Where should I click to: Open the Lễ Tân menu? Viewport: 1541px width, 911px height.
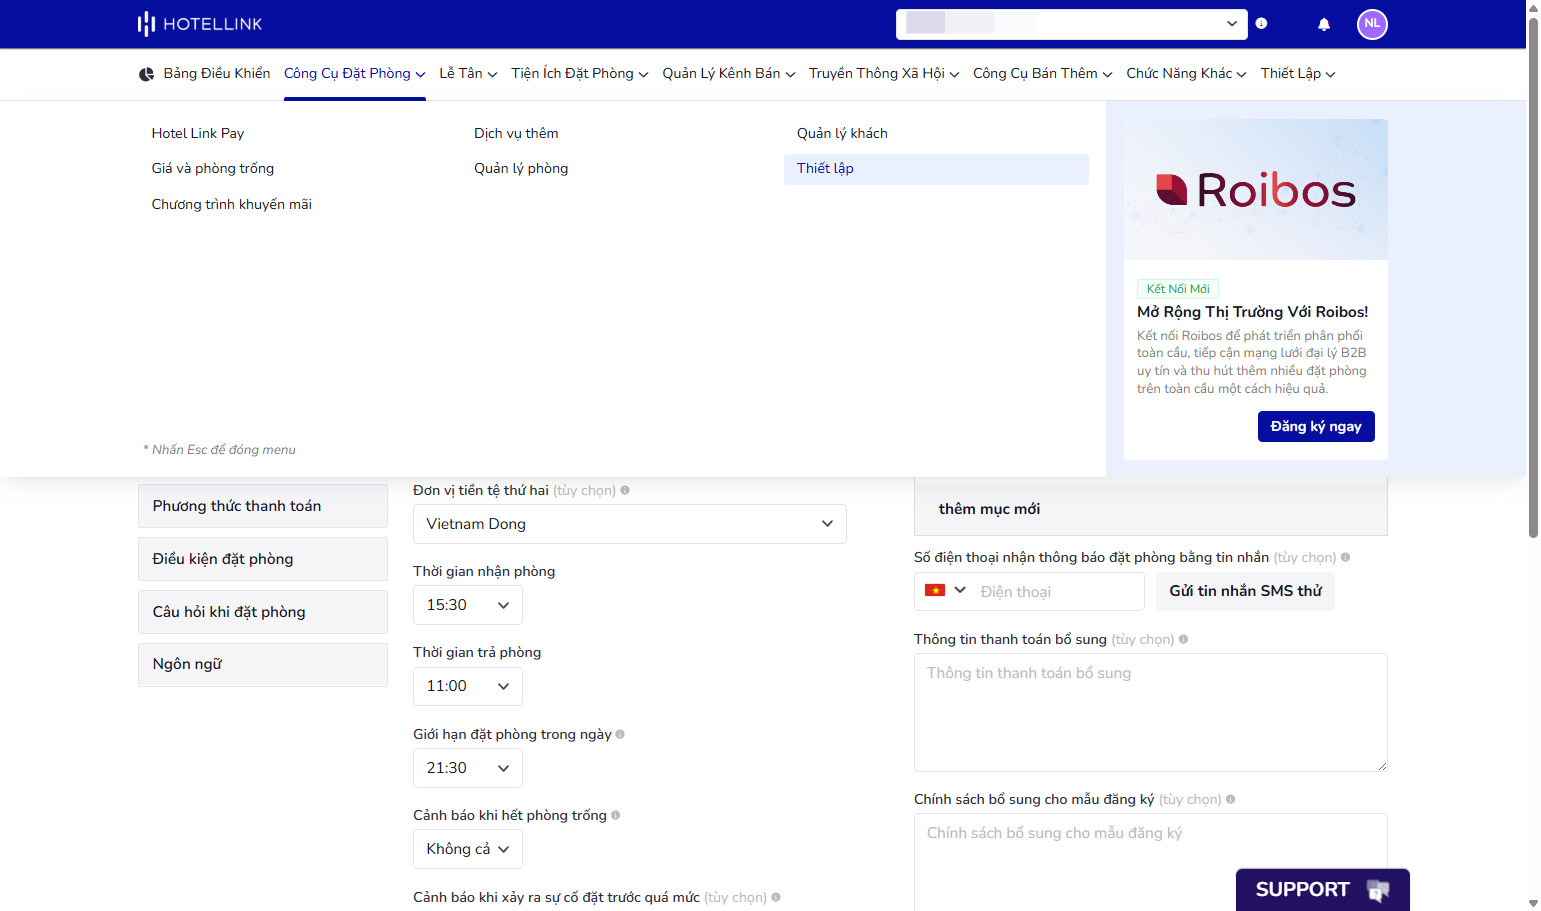point(468,73)
